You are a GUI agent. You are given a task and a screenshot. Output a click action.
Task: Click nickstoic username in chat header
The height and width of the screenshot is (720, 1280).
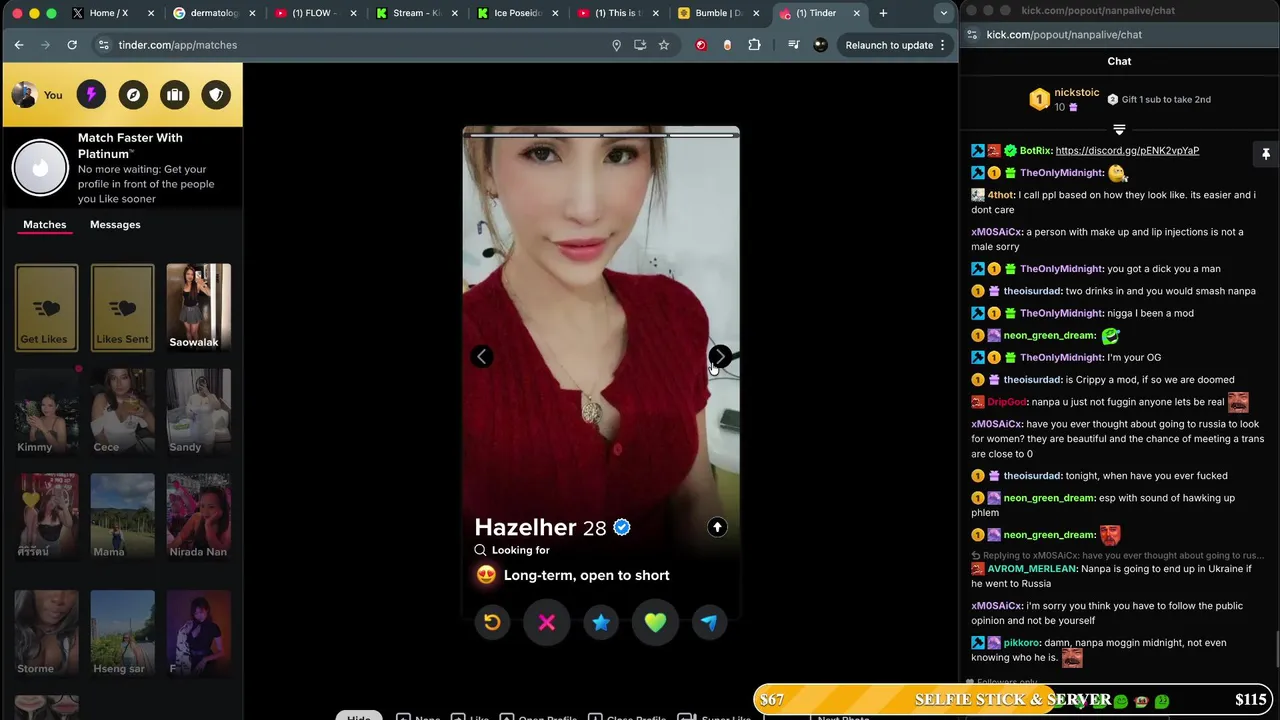[x=1076, y=92]
